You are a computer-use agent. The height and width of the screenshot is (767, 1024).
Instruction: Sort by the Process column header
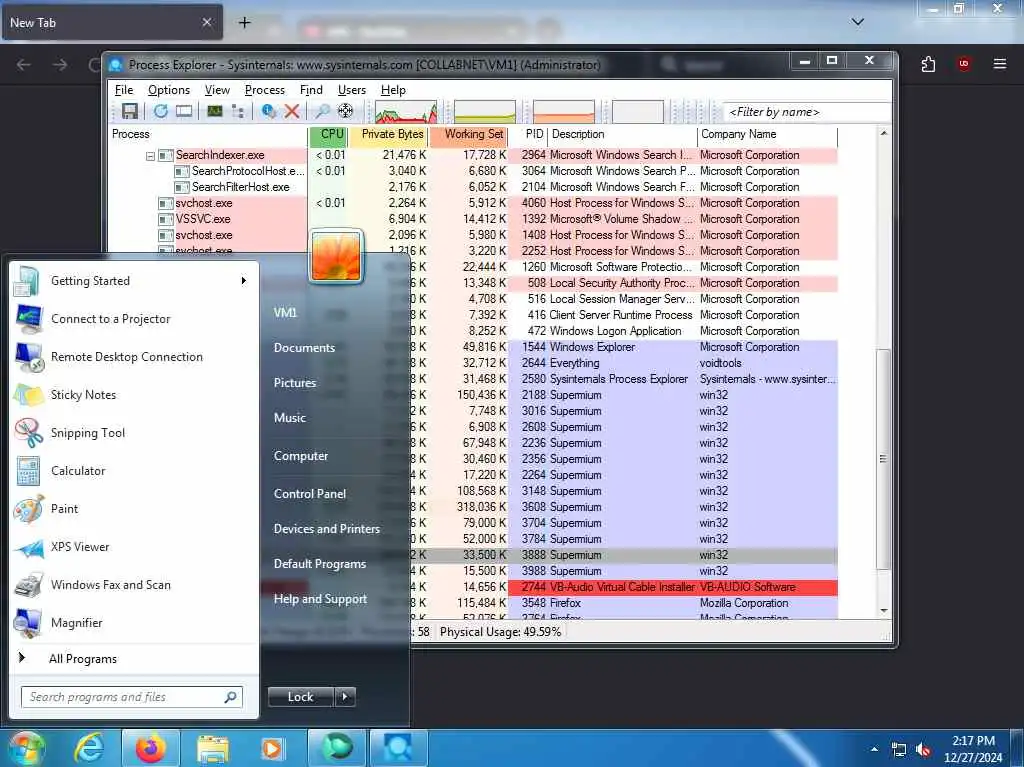point(208,134)
